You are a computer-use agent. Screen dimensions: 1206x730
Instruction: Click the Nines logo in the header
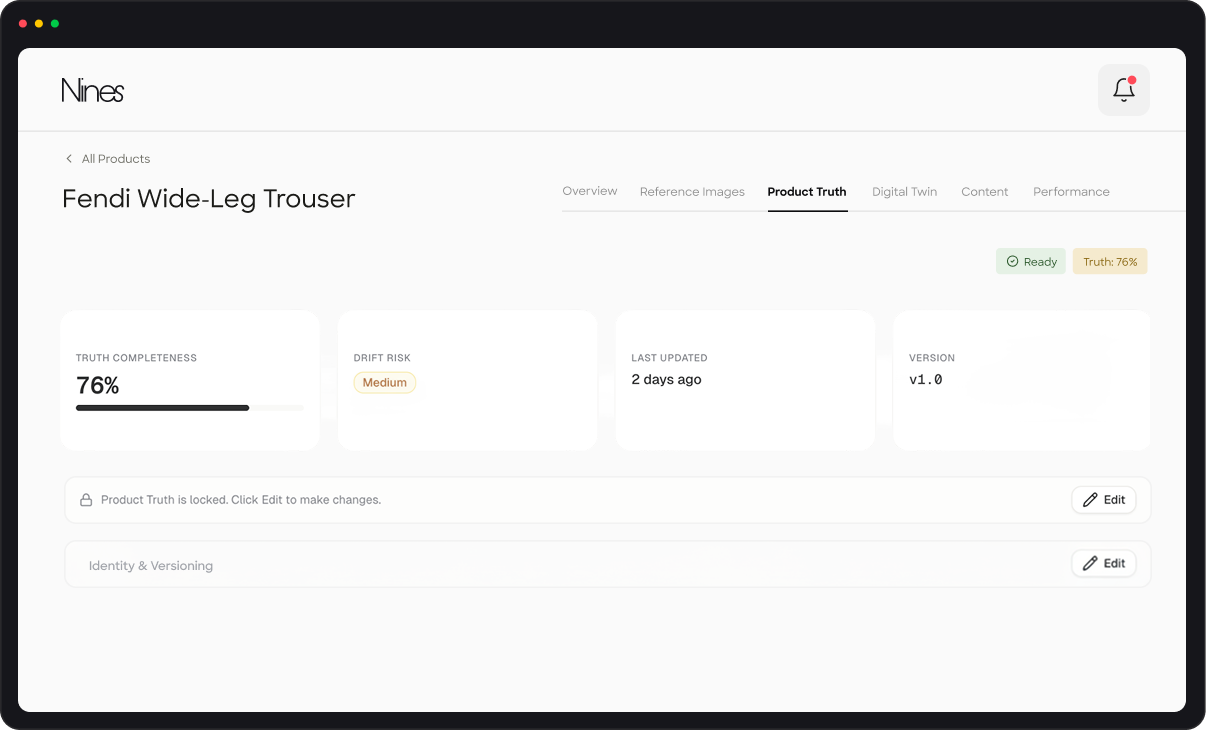(x=92, y=90)
